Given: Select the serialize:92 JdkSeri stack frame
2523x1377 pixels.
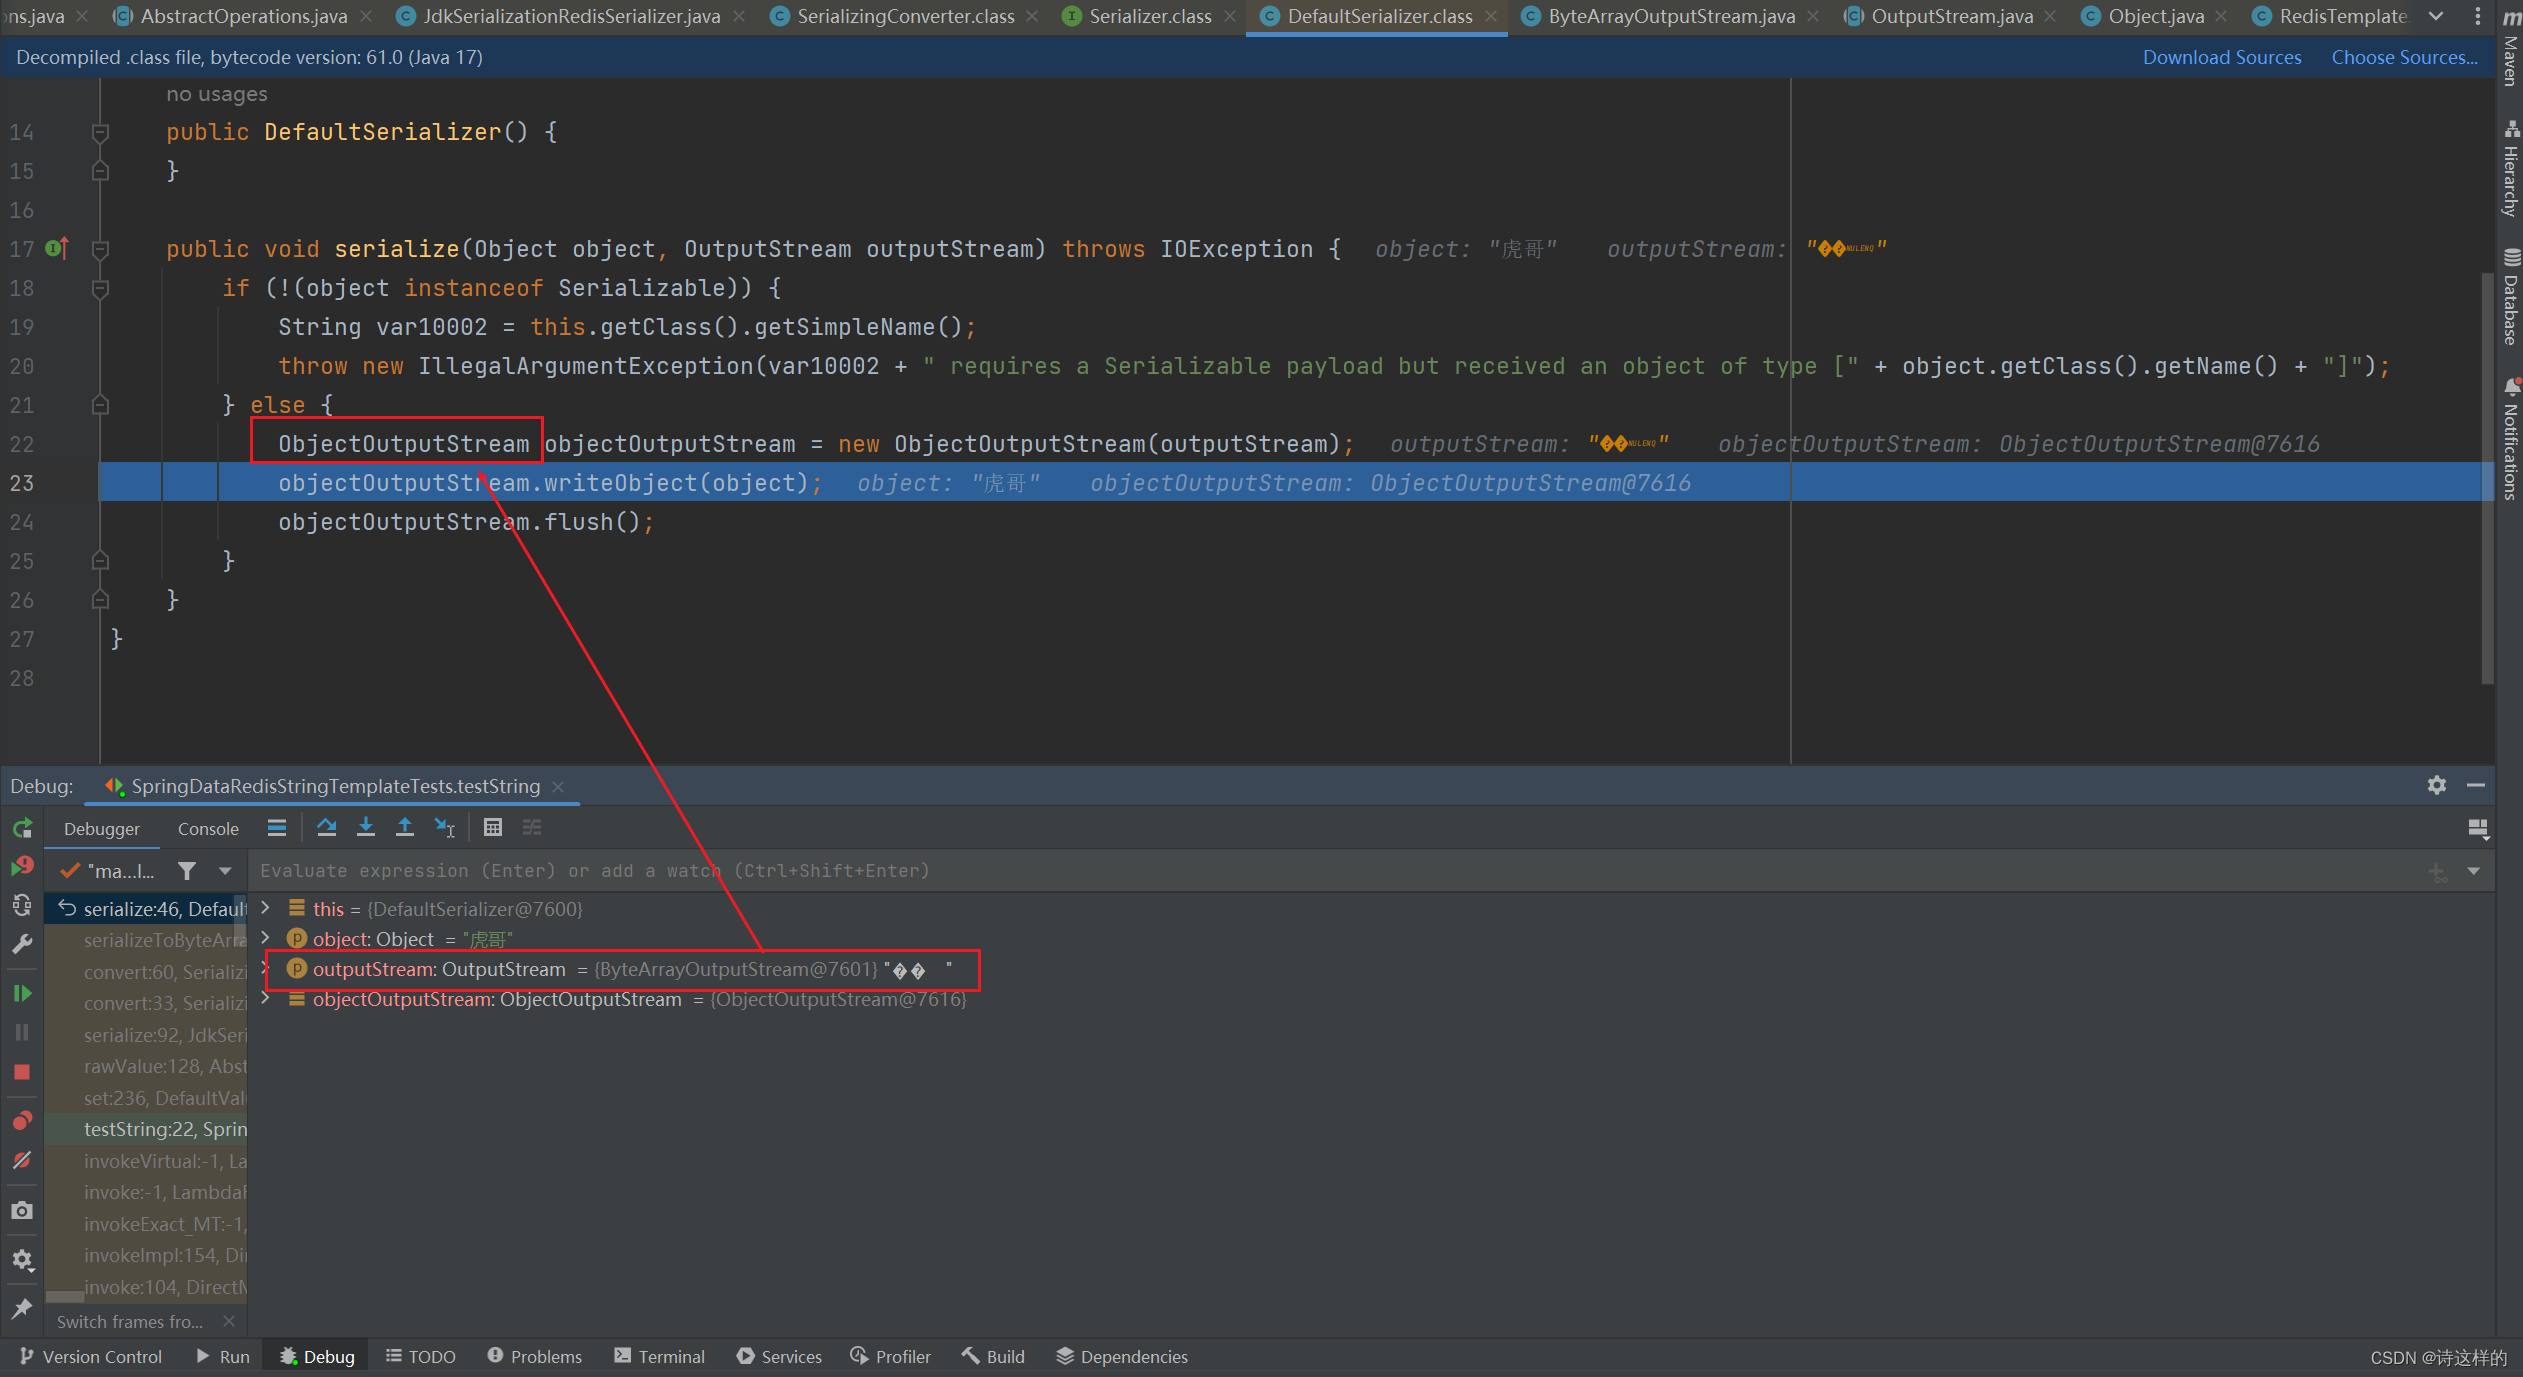Looking at the screenshot, I should tap(147, 1035).
